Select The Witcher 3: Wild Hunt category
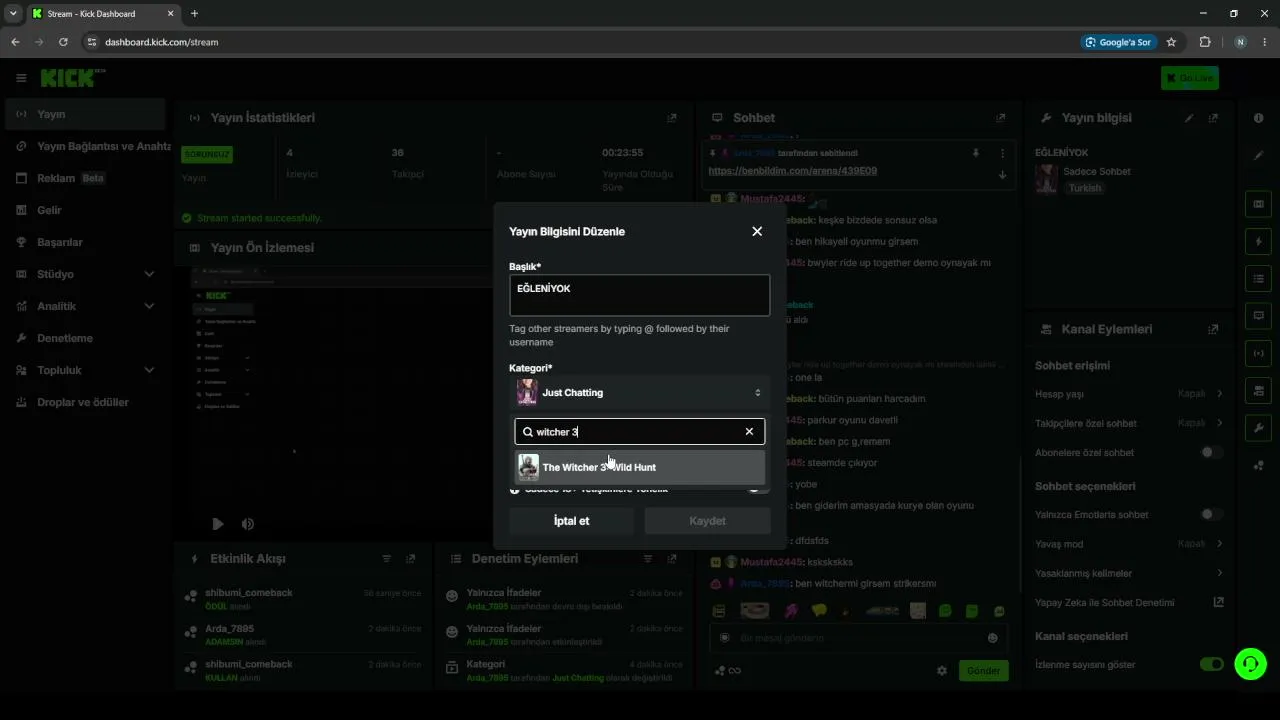Image resolution: width=1280 pixels, height=720 pixels. 640,467
